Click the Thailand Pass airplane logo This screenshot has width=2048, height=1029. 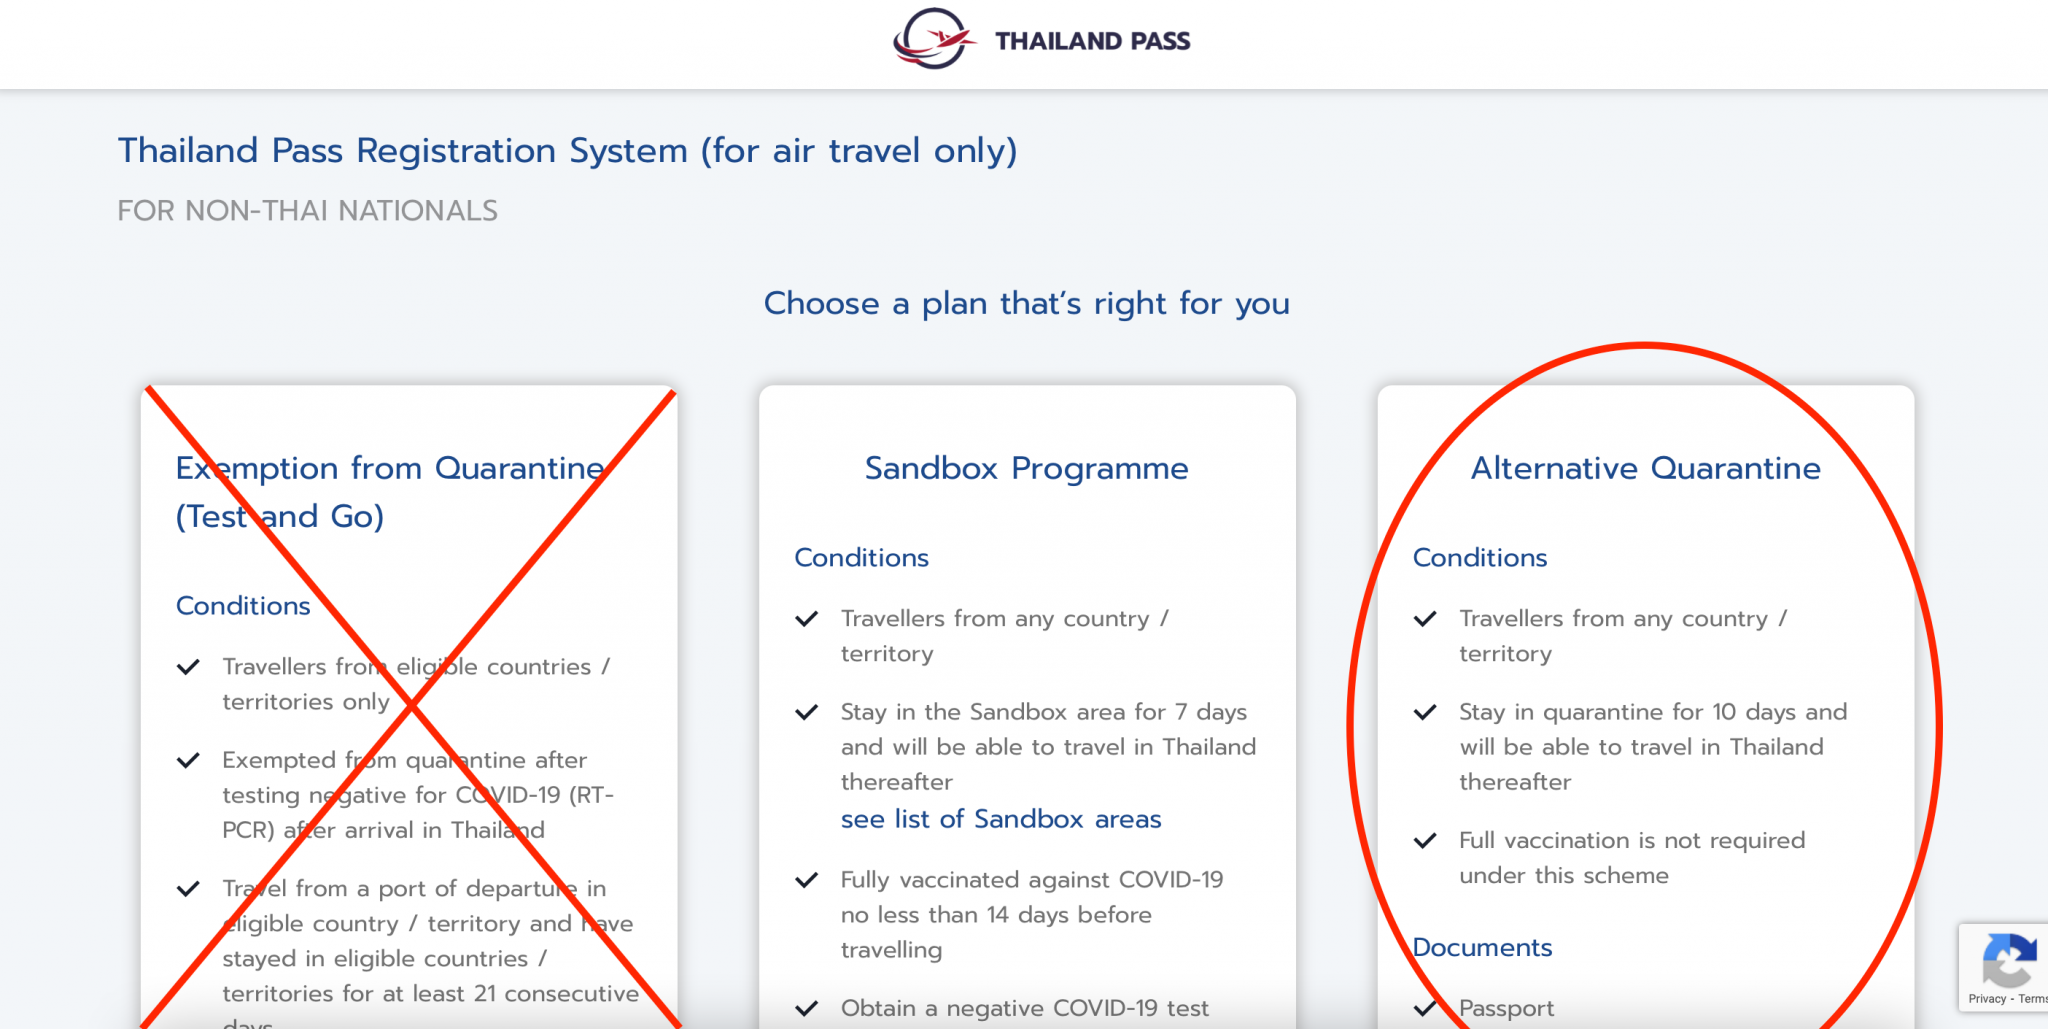(934, 40)
